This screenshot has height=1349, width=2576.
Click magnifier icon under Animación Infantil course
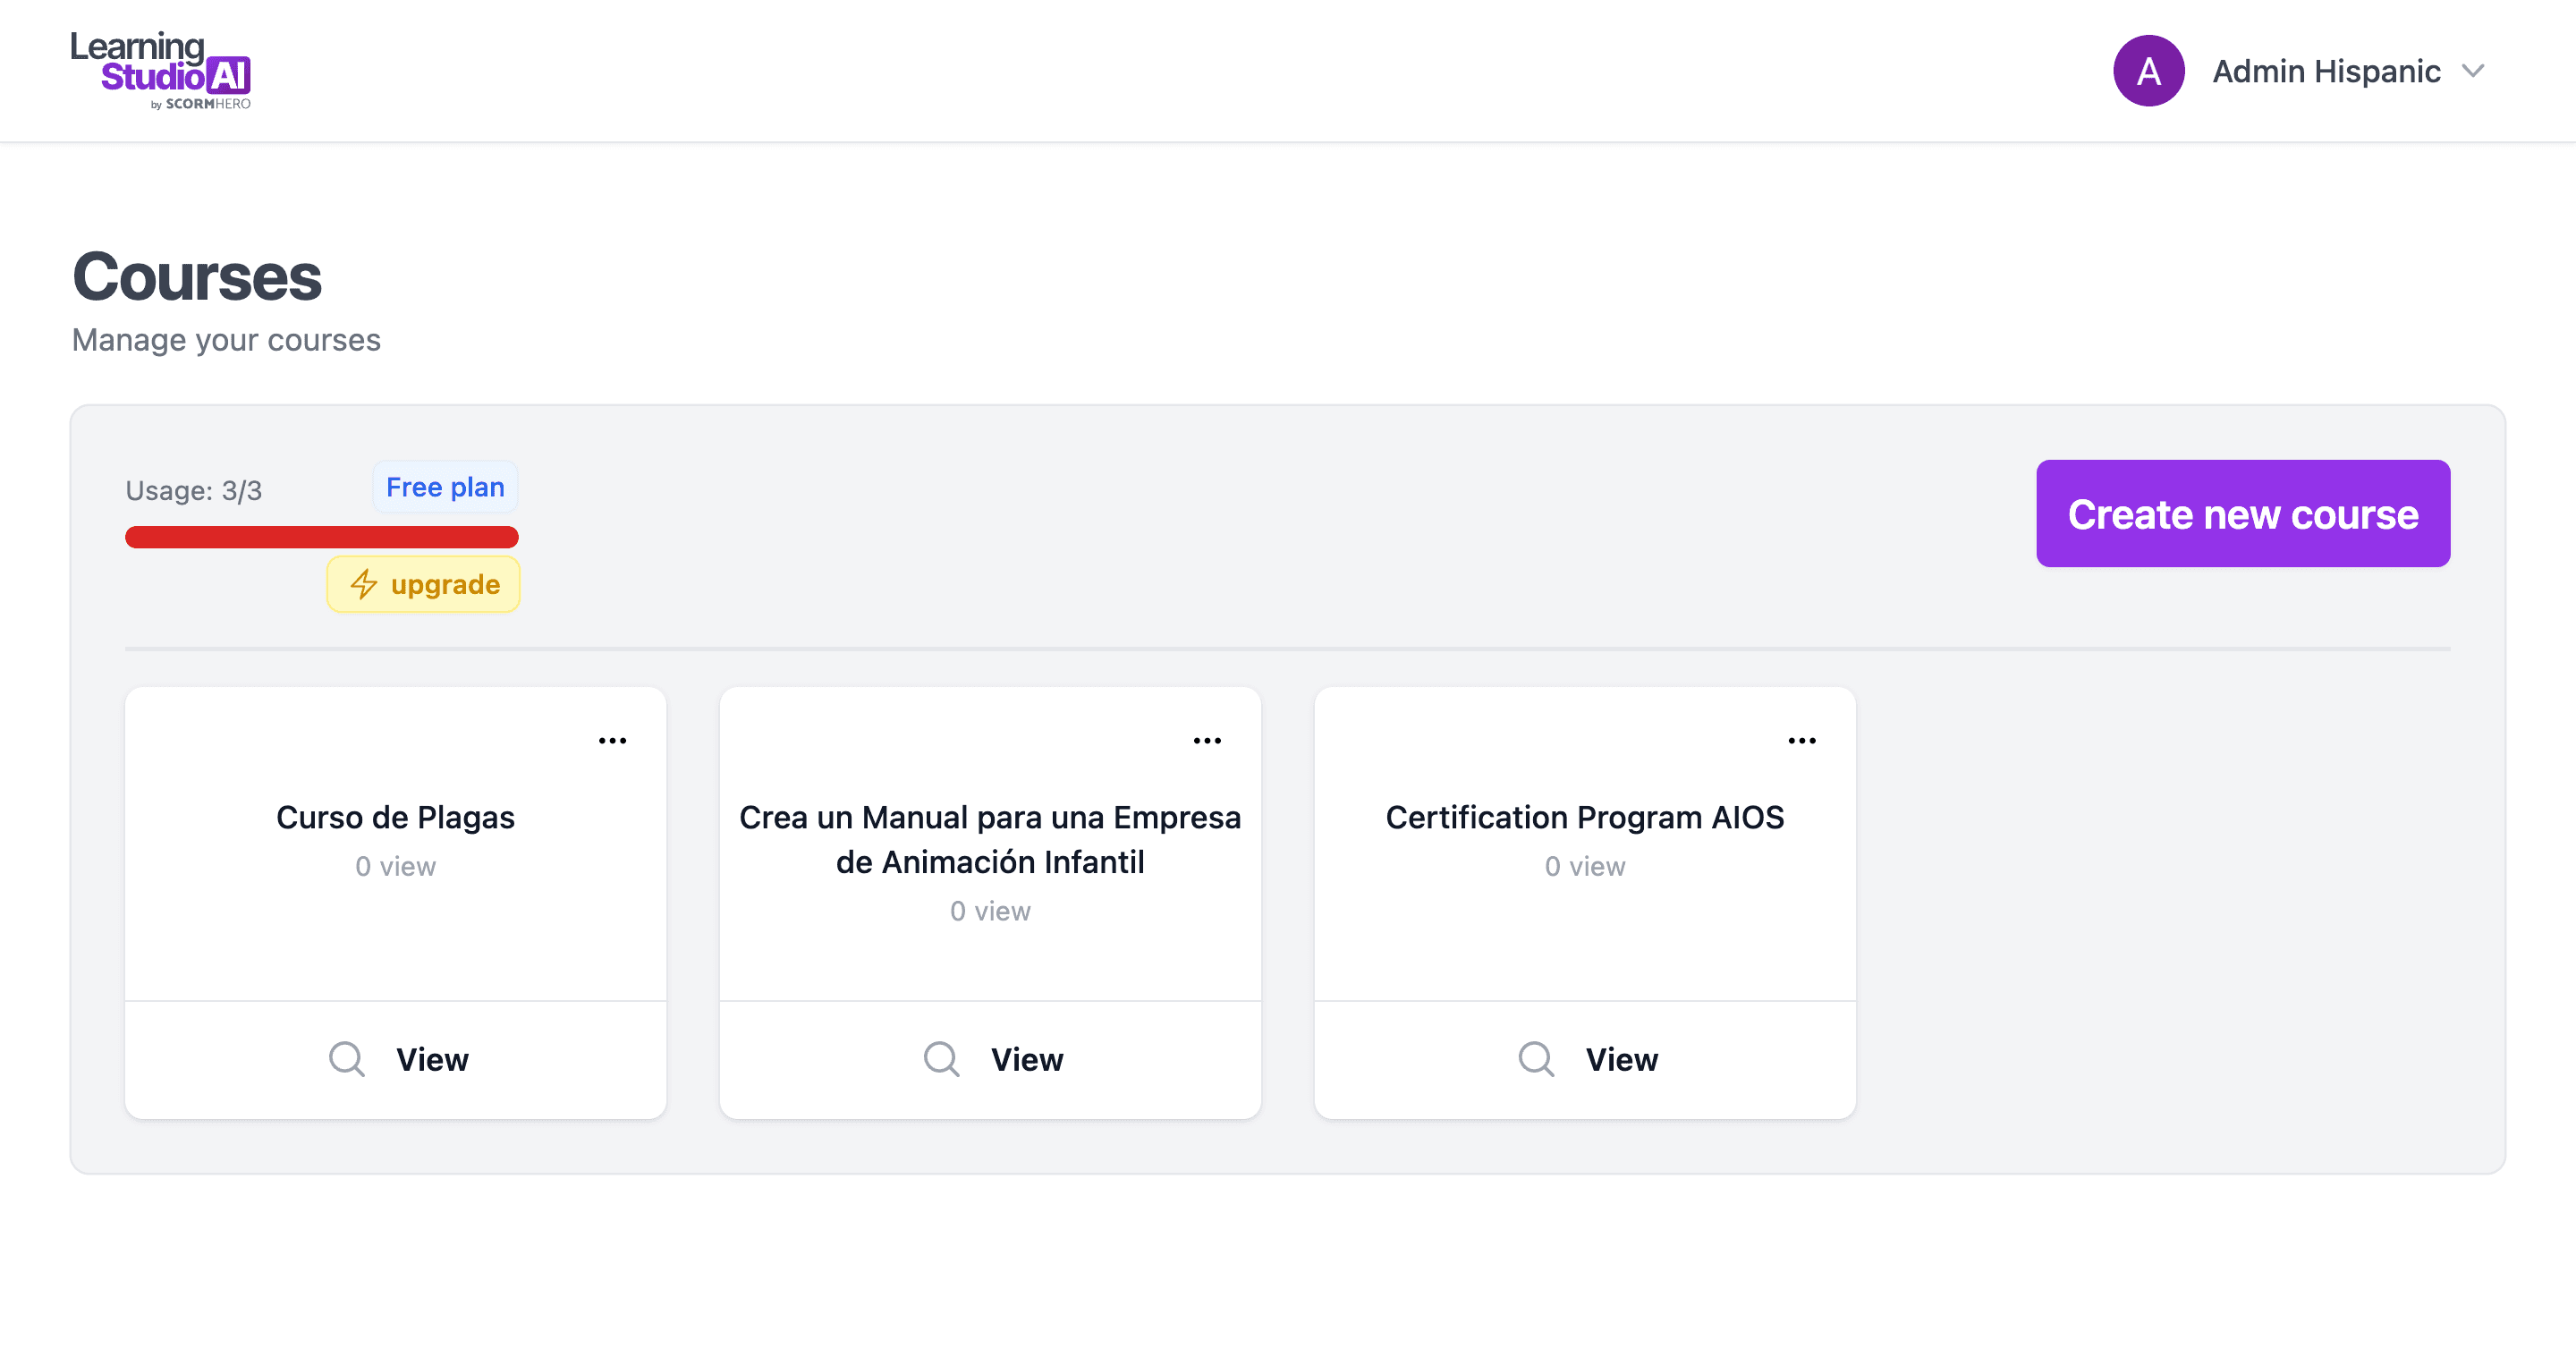click(x=942, y=1059)
